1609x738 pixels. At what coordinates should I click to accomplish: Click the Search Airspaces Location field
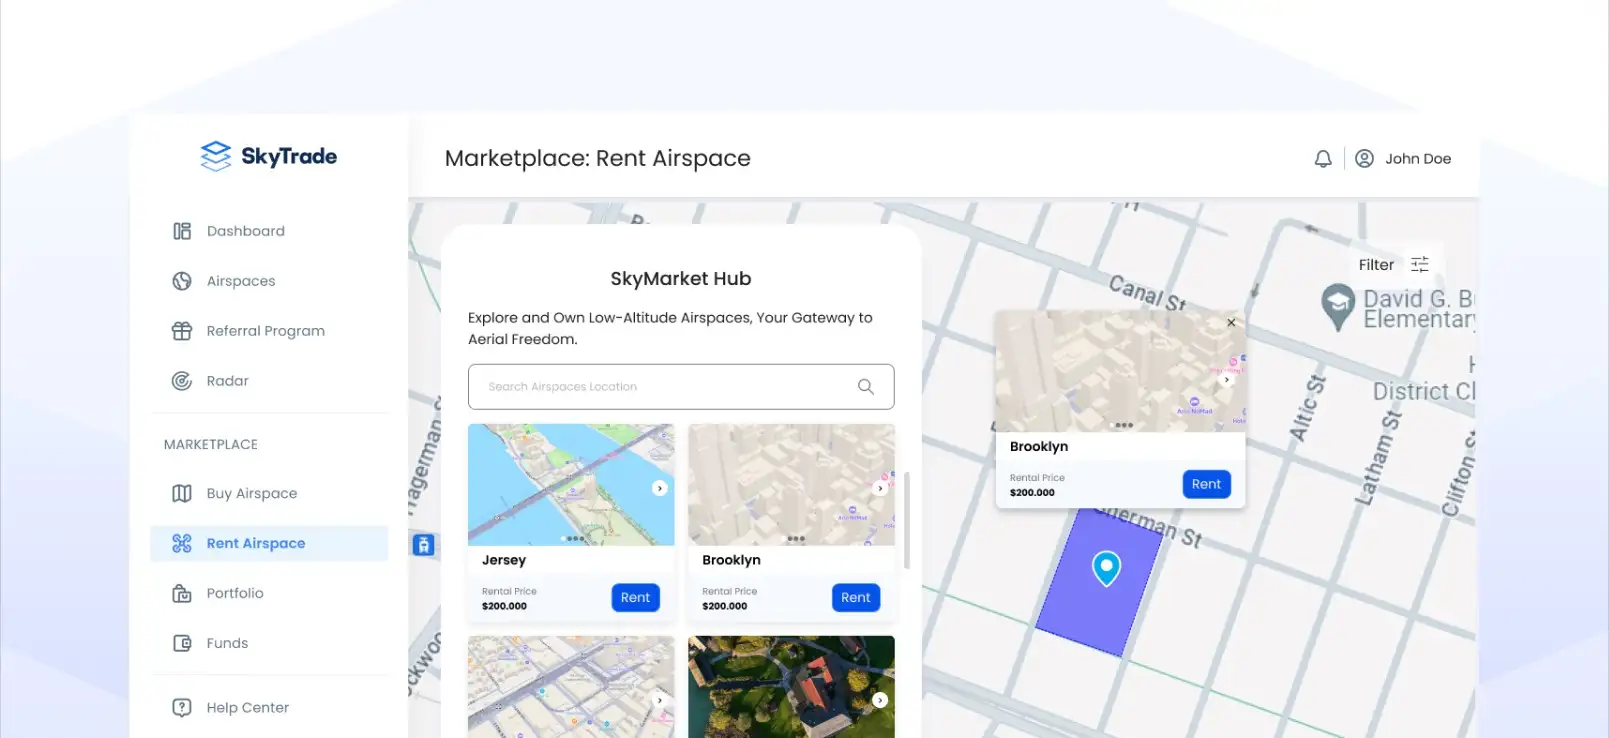pos(660,387)
